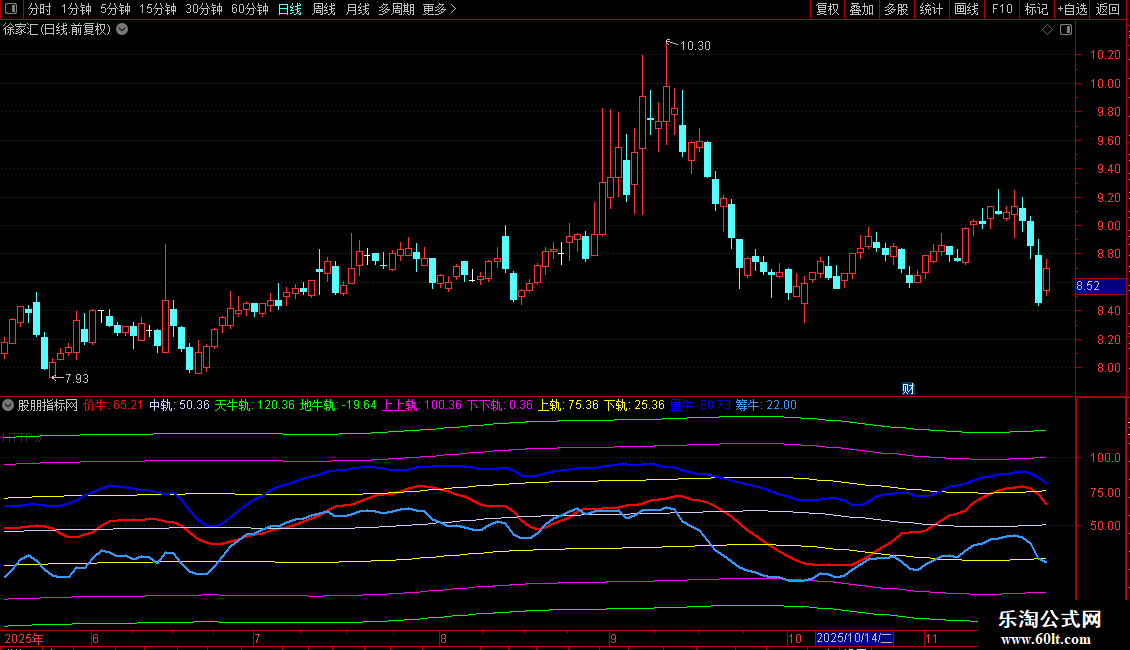Toggle the 标记 mark option

pyautogui.click(x=1036, y=9)
